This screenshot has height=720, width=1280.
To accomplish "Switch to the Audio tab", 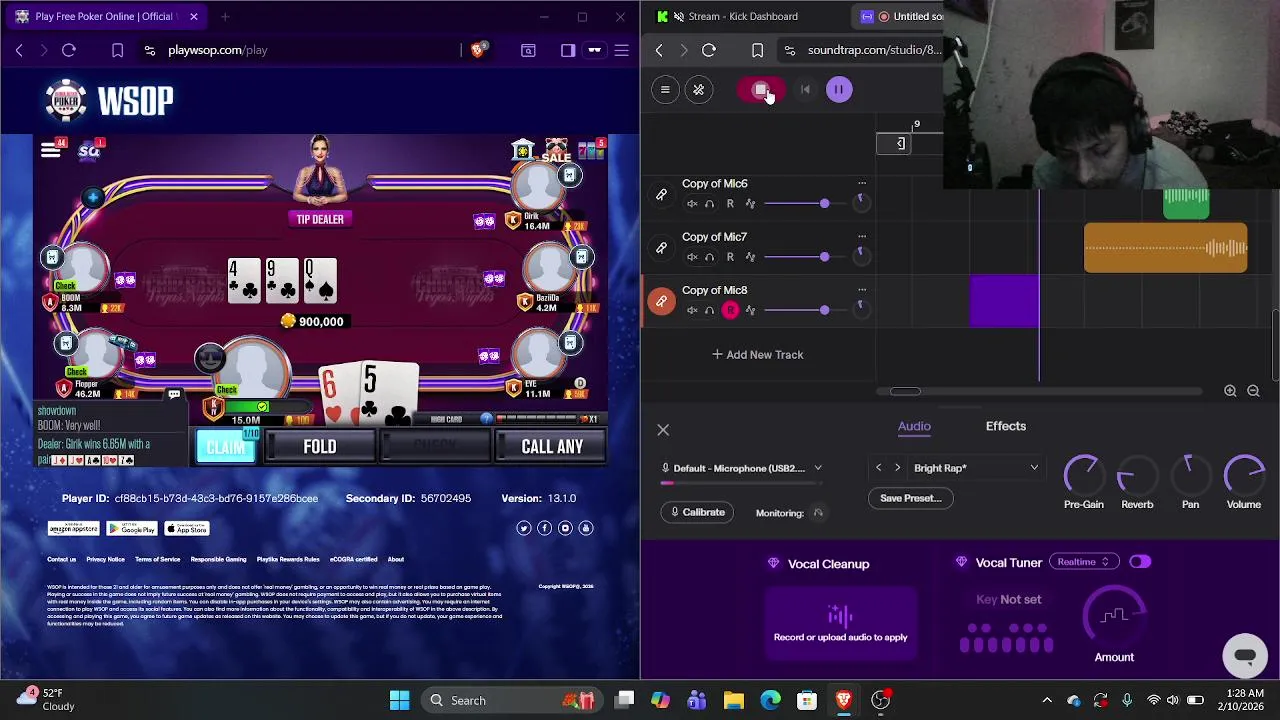I will pos(914,426).
